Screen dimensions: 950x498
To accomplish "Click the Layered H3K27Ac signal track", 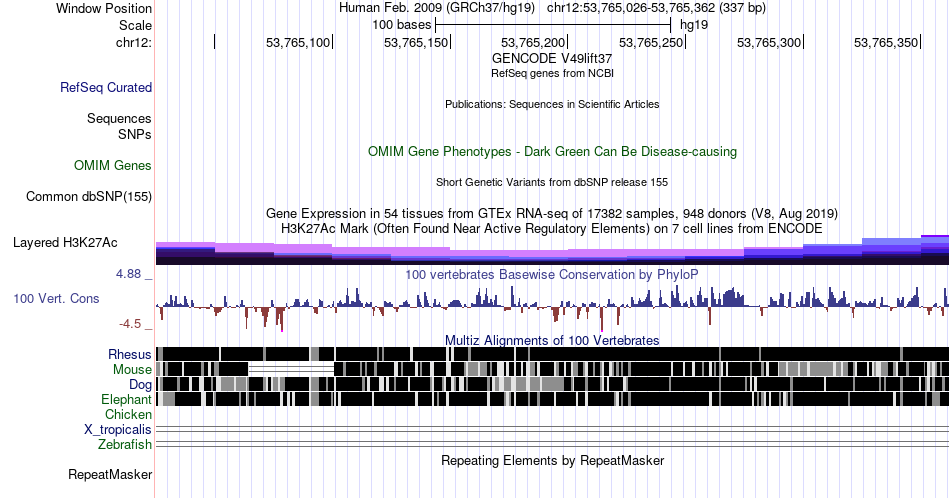I will (x=552, y=250).
